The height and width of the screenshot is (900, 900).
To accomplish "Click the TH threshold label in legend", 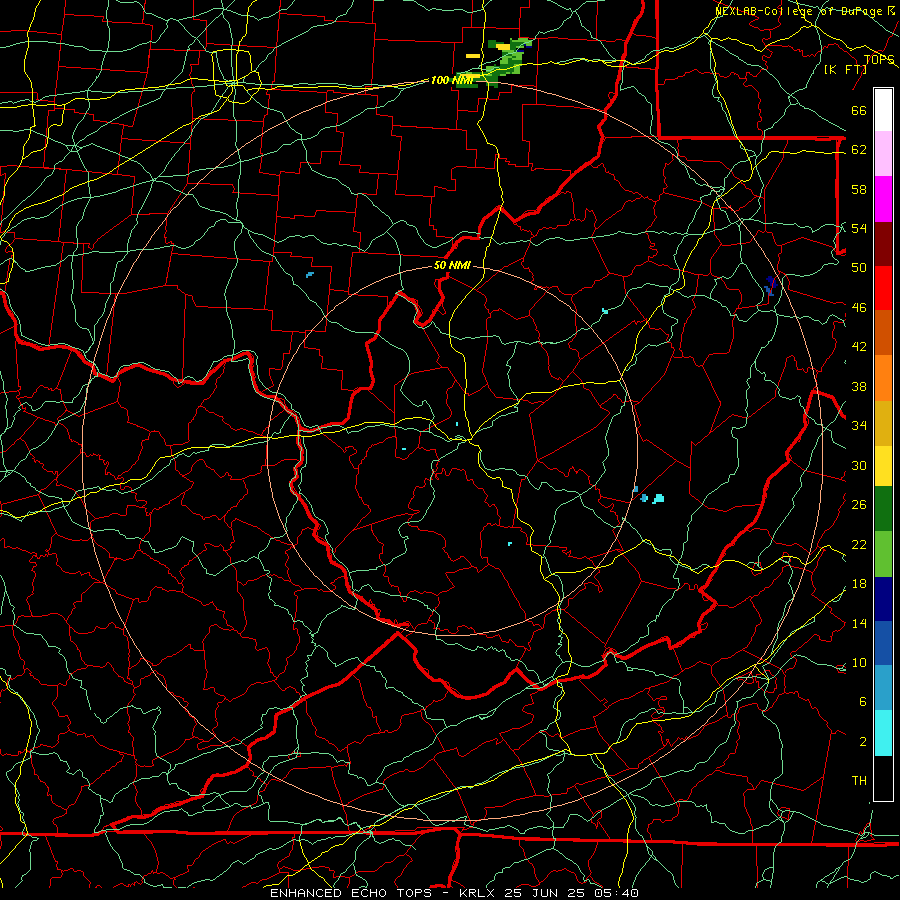I will (x=859, y=781).
